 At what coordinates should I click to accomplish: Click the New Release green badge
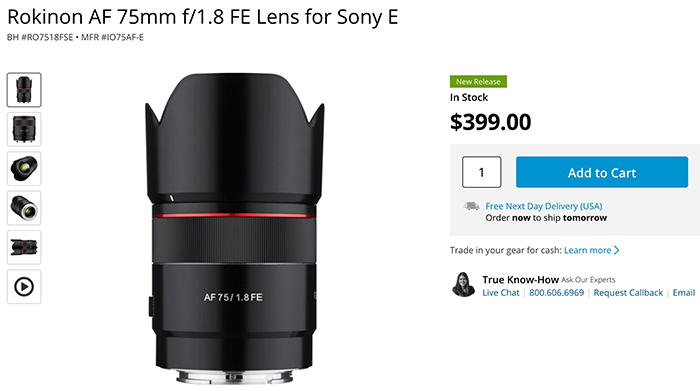coord(478,82)
